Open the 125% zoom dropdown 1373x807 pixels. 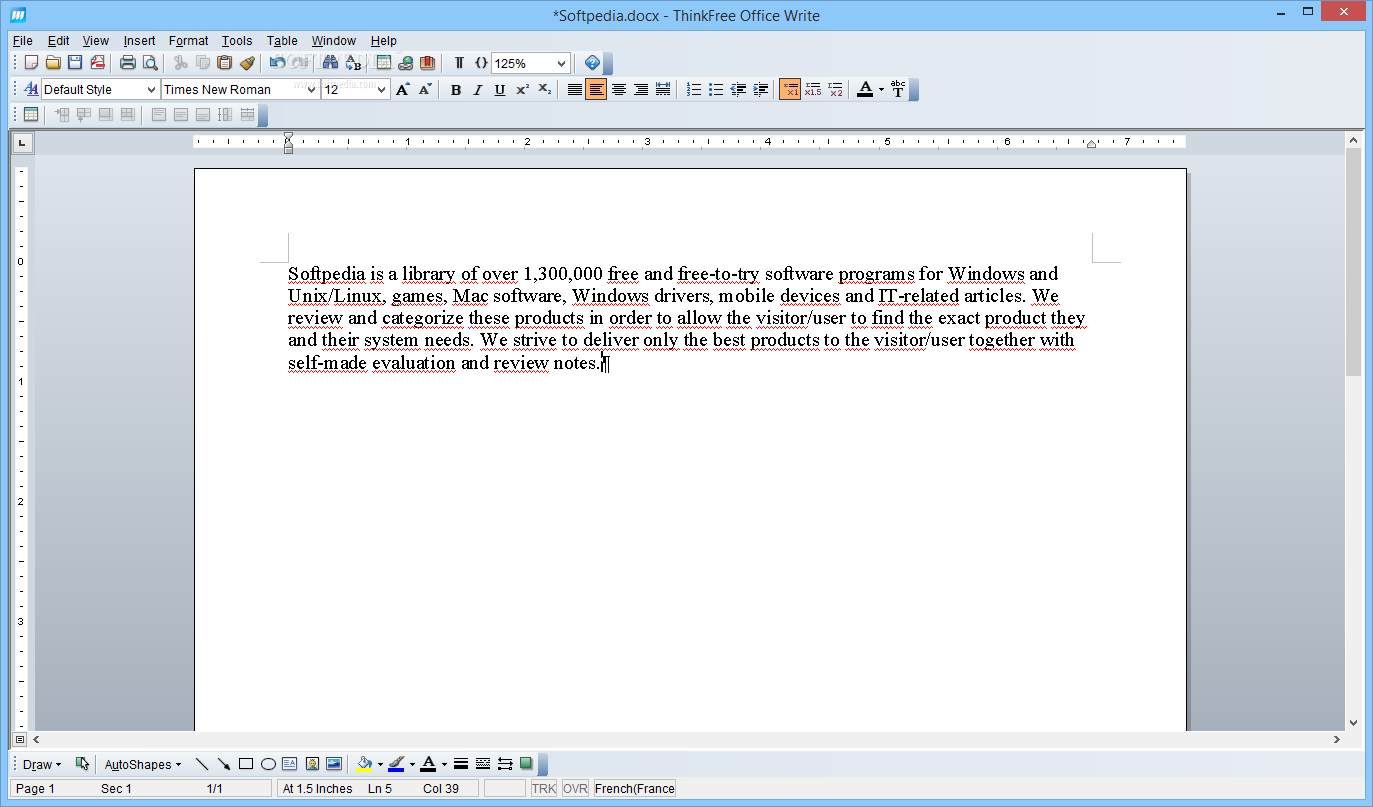(561, 63)
